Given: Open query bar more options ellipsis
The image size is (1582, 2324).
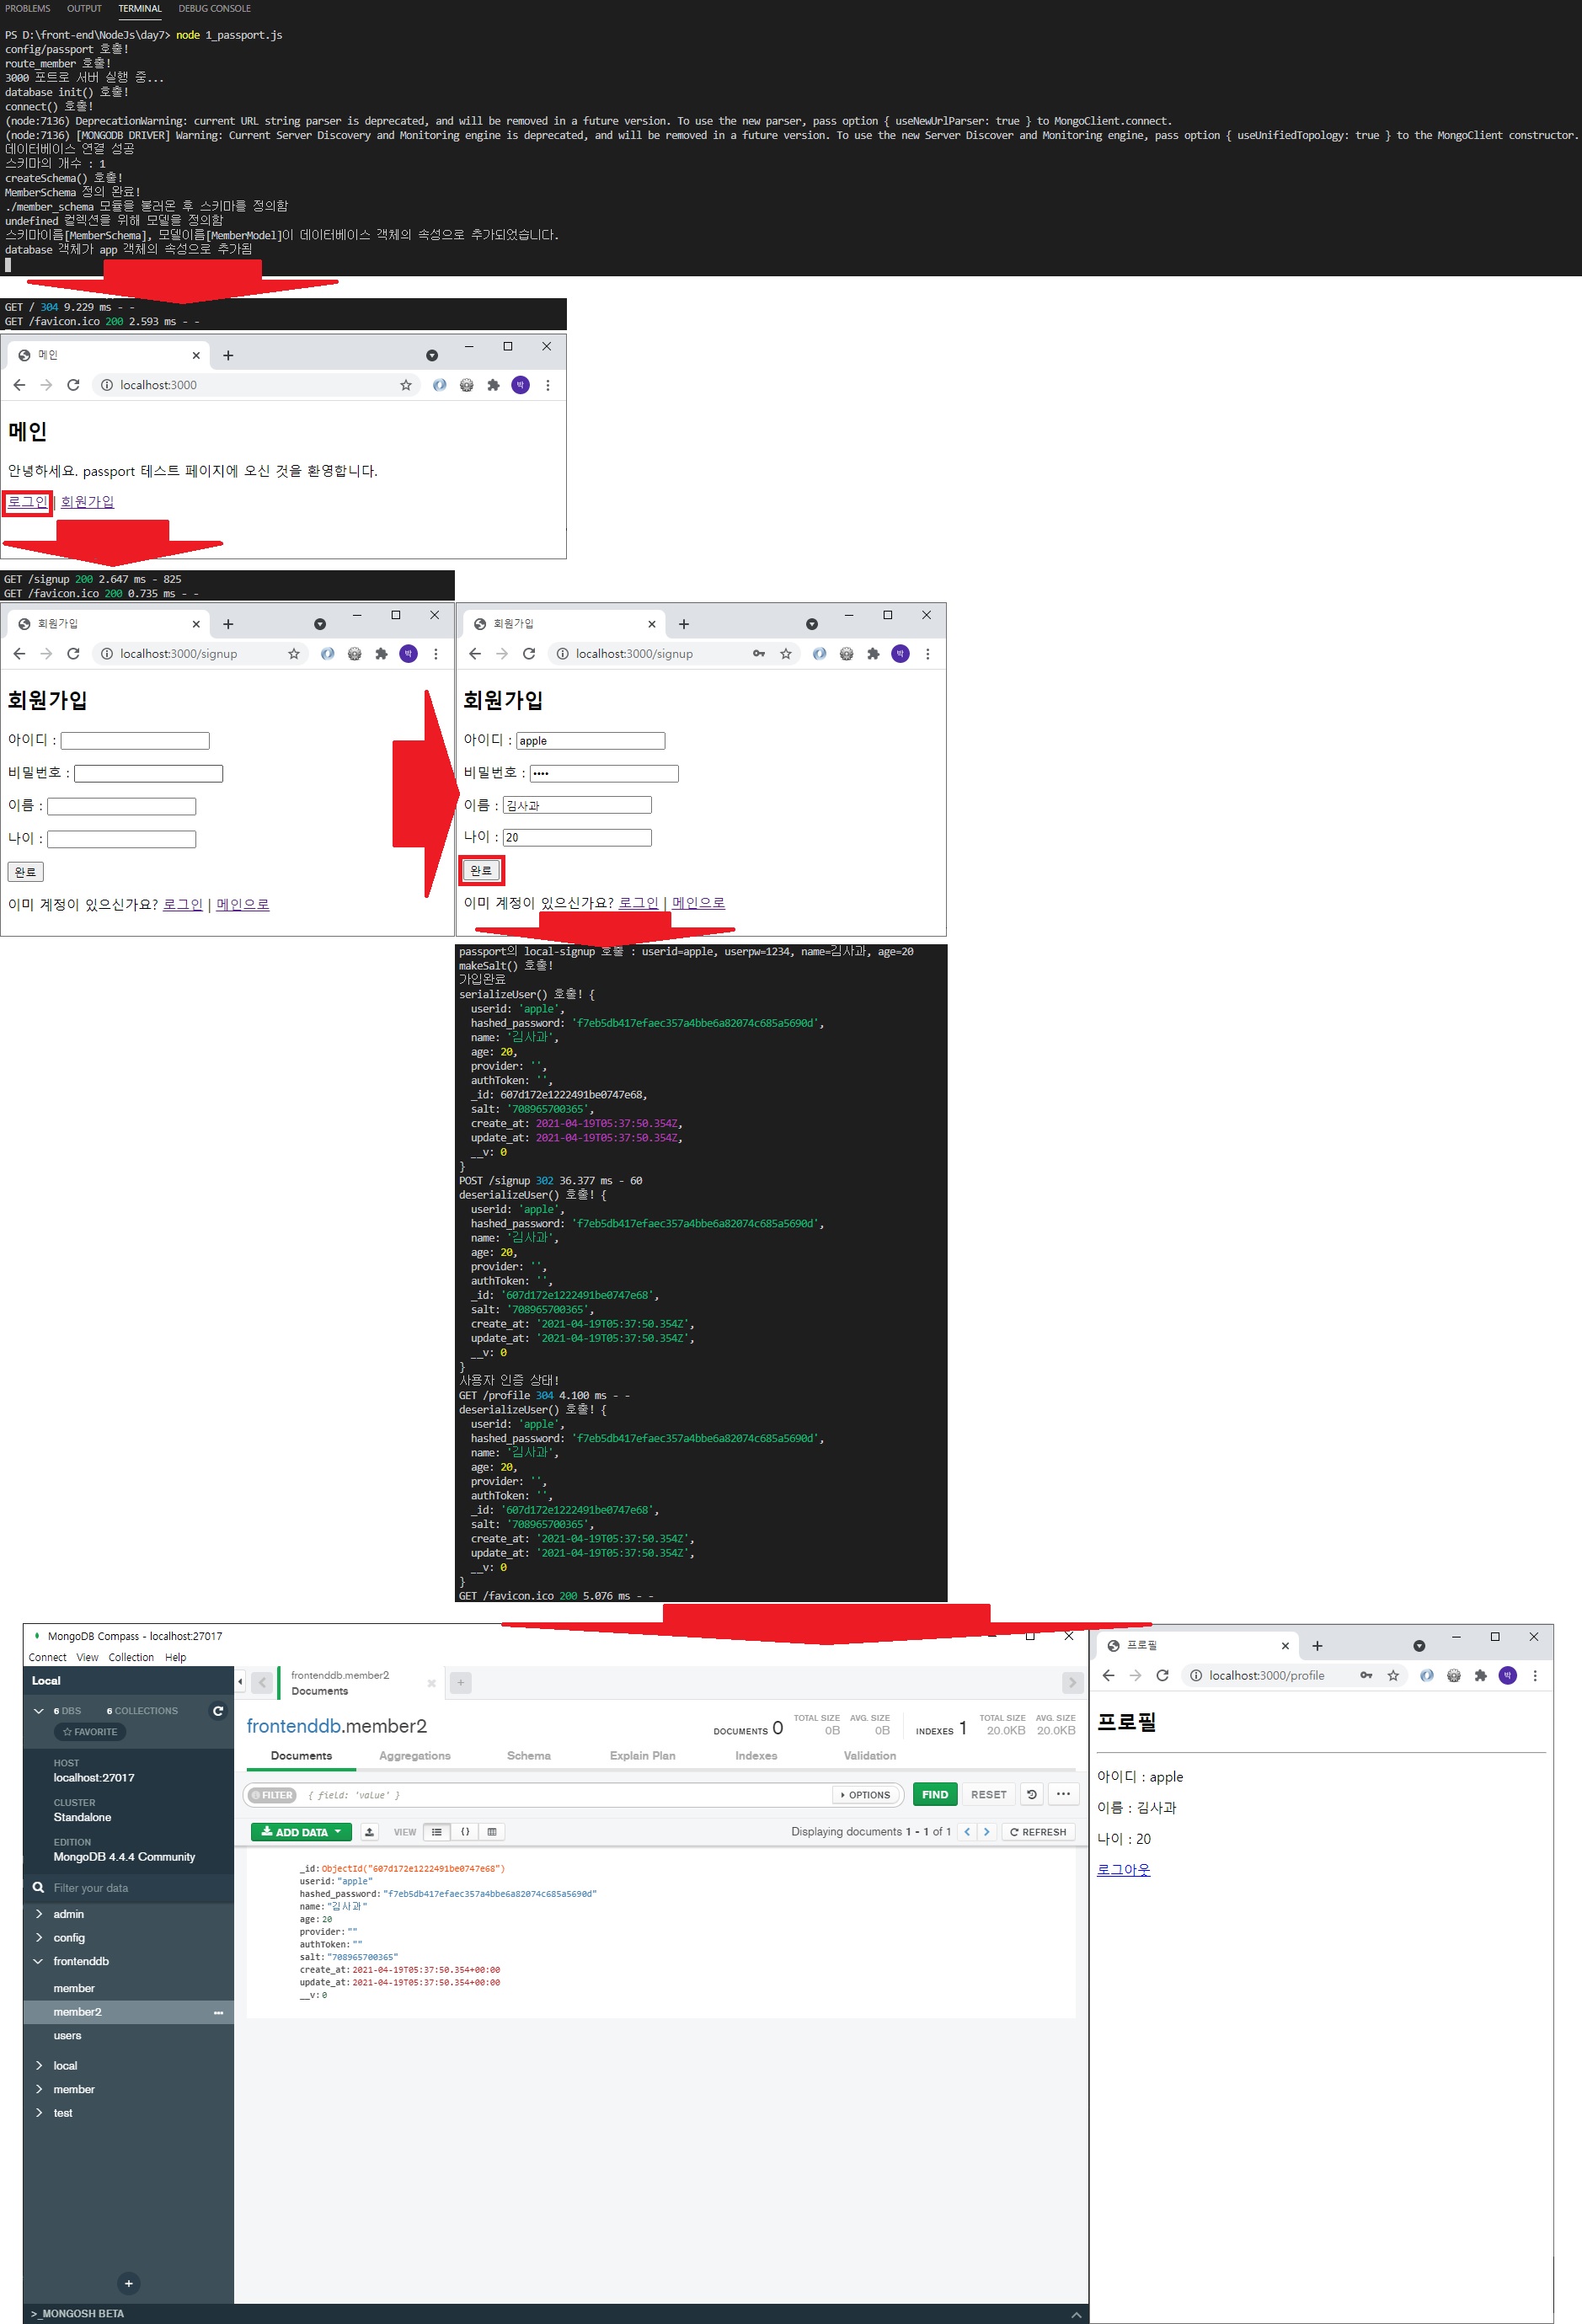Looking at the screenshot, I should point(1063,1794).
